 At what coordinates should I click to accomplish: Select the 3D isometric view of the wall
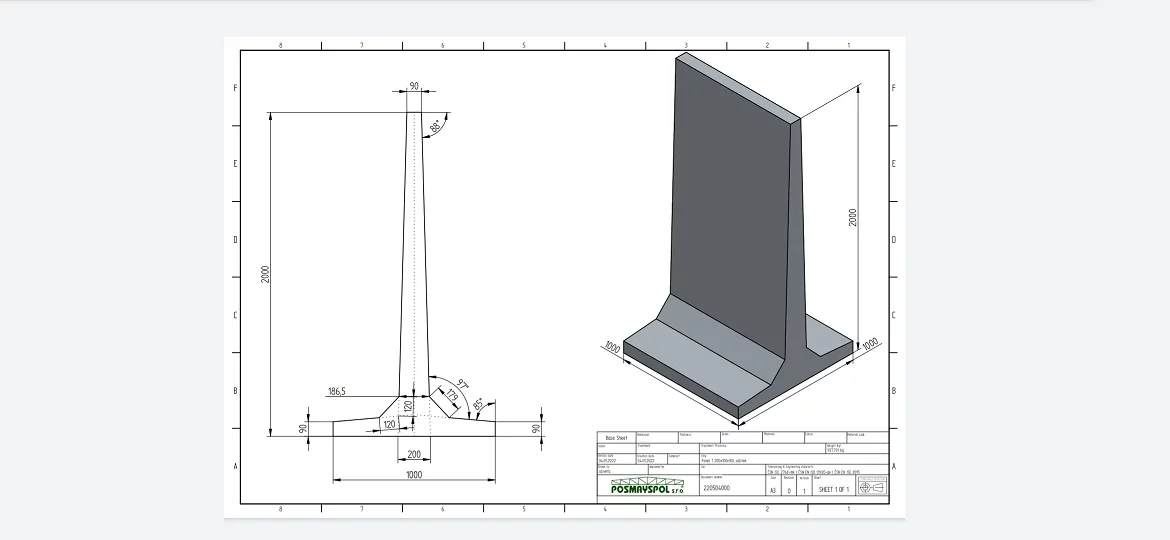point(739,239)
